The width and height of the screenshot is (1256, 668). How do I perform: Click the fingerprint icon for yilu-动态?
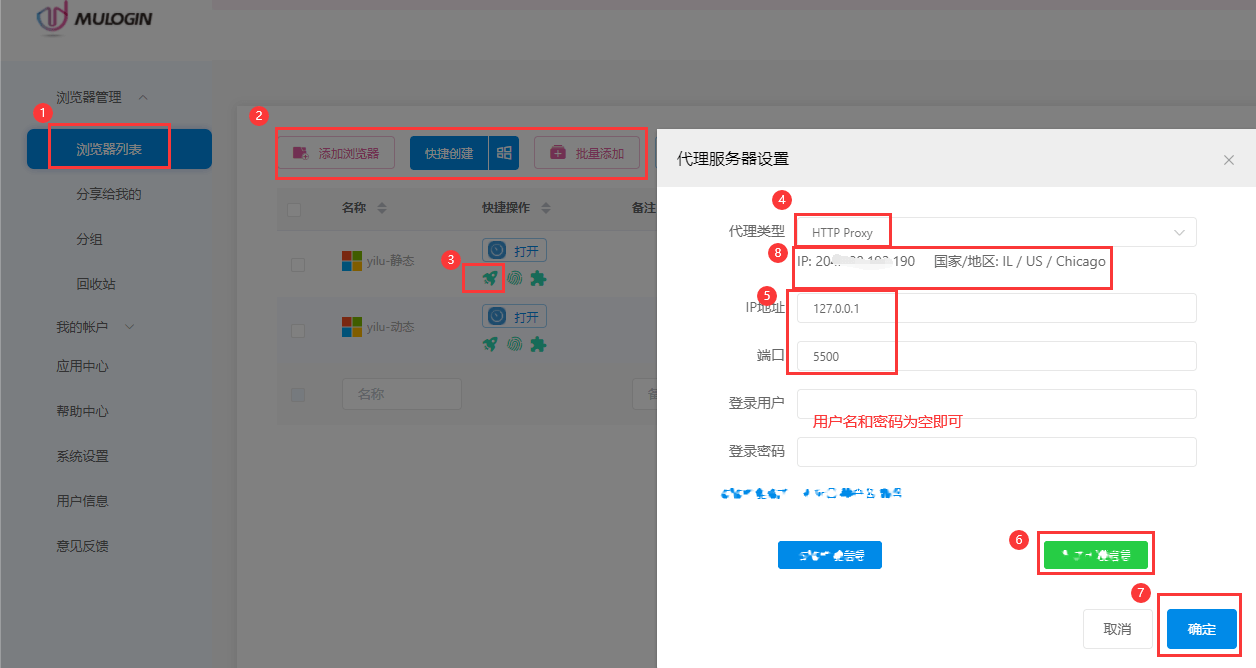(514, 344)
